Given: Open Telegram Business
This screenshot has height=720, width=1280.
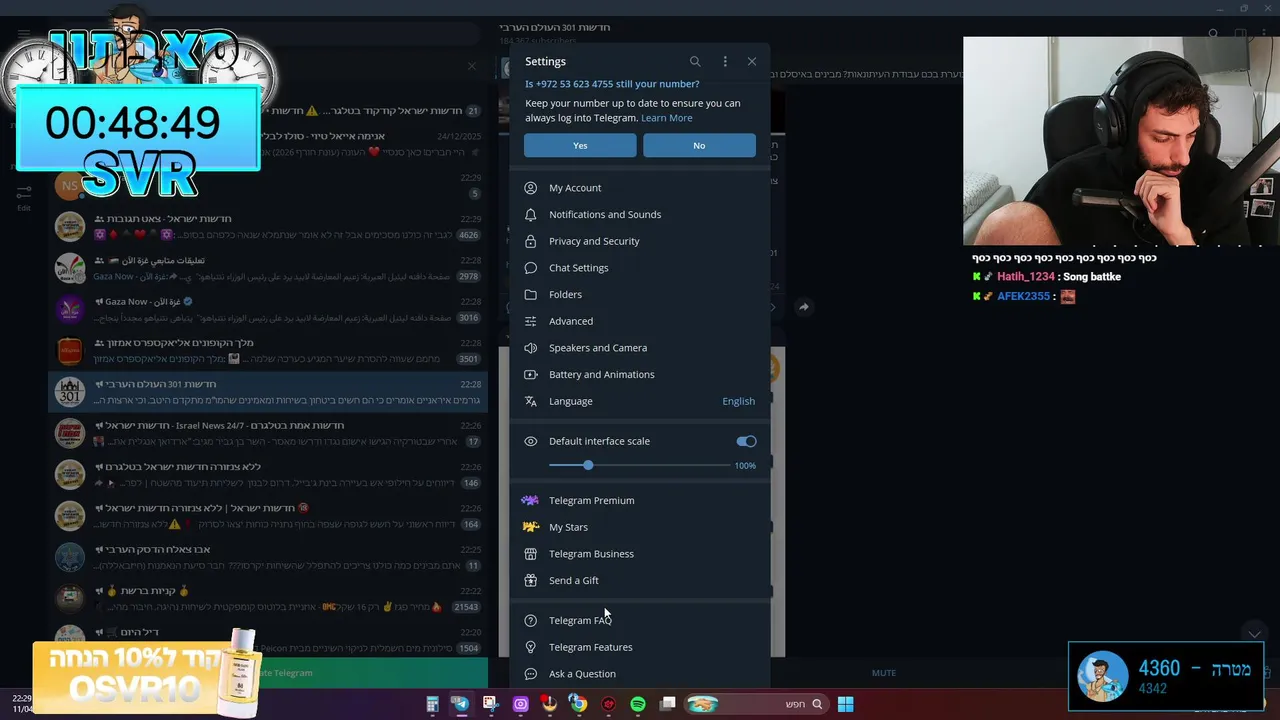Looking at the screenshot, I should 640,554.
